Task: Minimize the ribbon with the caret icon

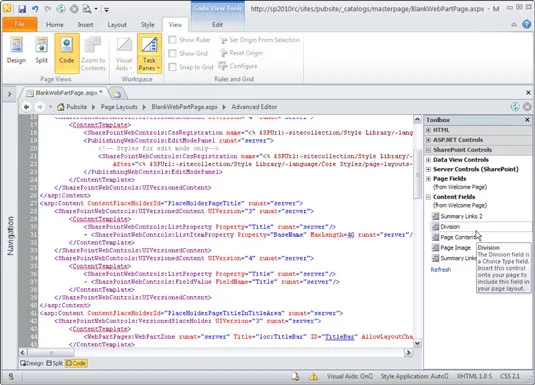Action: click(x=514, y=25)
